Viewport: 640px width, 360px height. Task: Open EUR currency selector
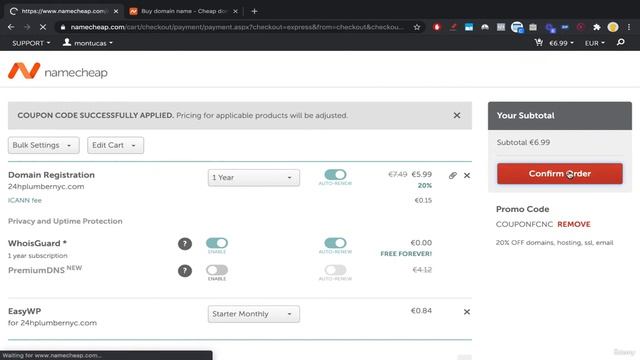click(594, 43)
